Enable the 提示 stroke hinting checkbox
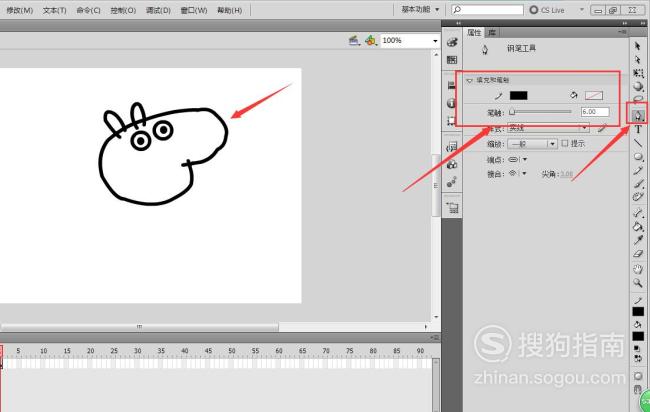Image resolution: width=650 pixels, height=412 pixels. click(565, 143)
